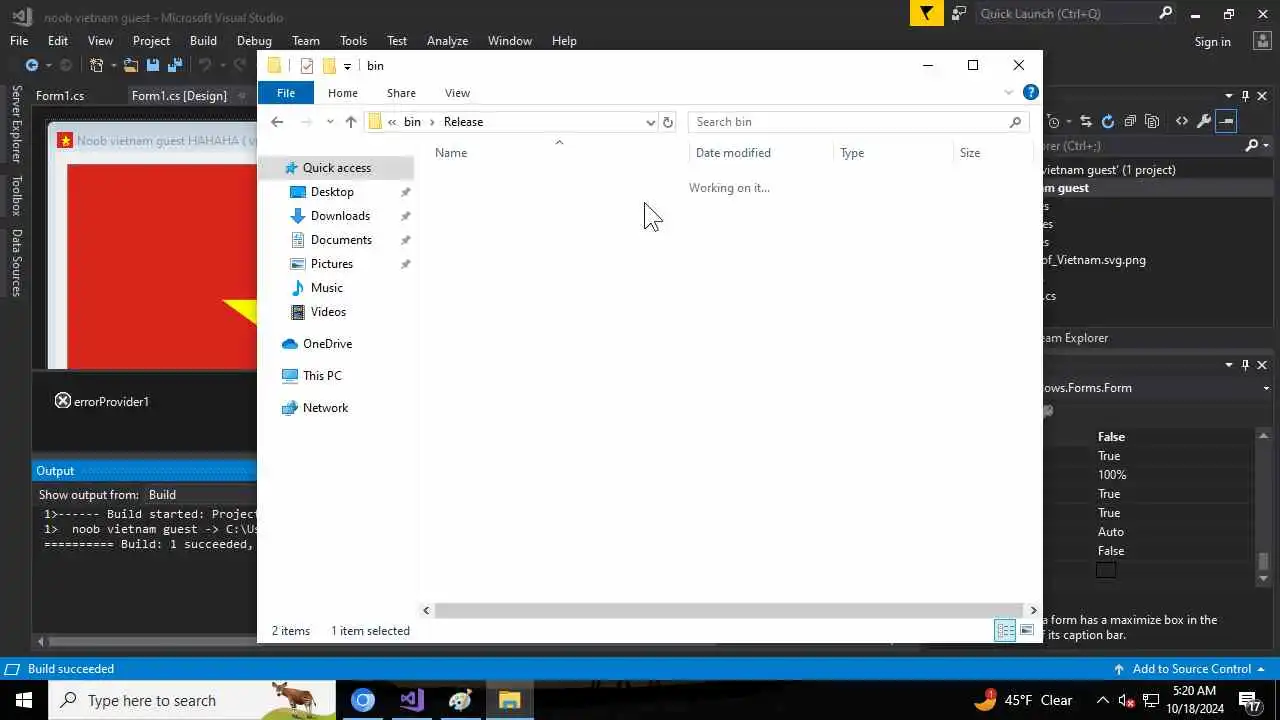Click the Show All Files icon in Solution Explorer
Viewport: 1280px width, 720px height.
1152,121
